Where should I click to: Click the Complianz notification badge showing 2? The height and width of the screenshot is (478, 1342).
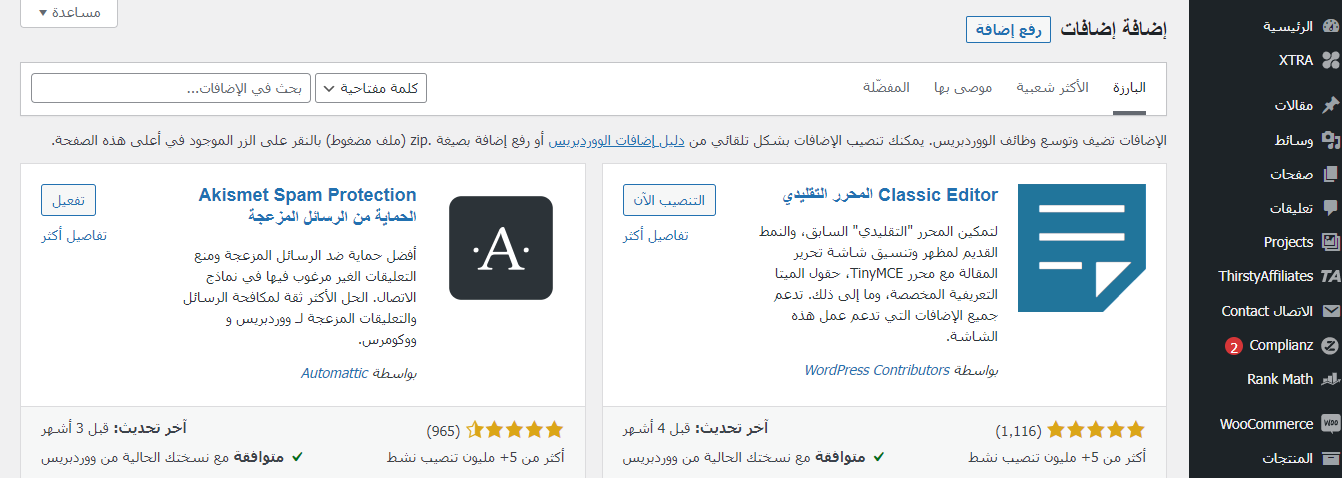(1233, 346)
